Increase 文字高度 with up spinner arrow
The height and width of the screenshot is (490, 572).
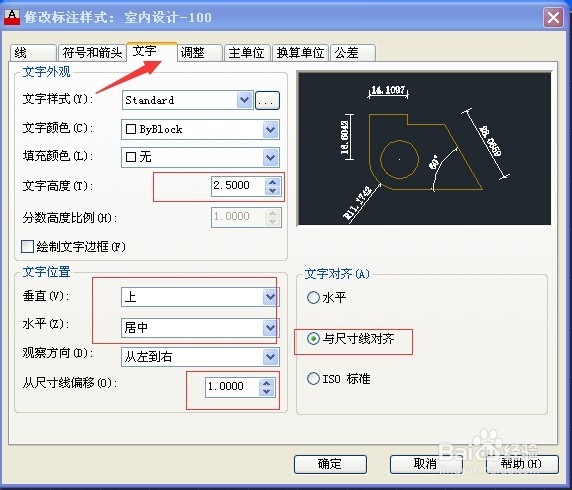(x=273, y=182)
